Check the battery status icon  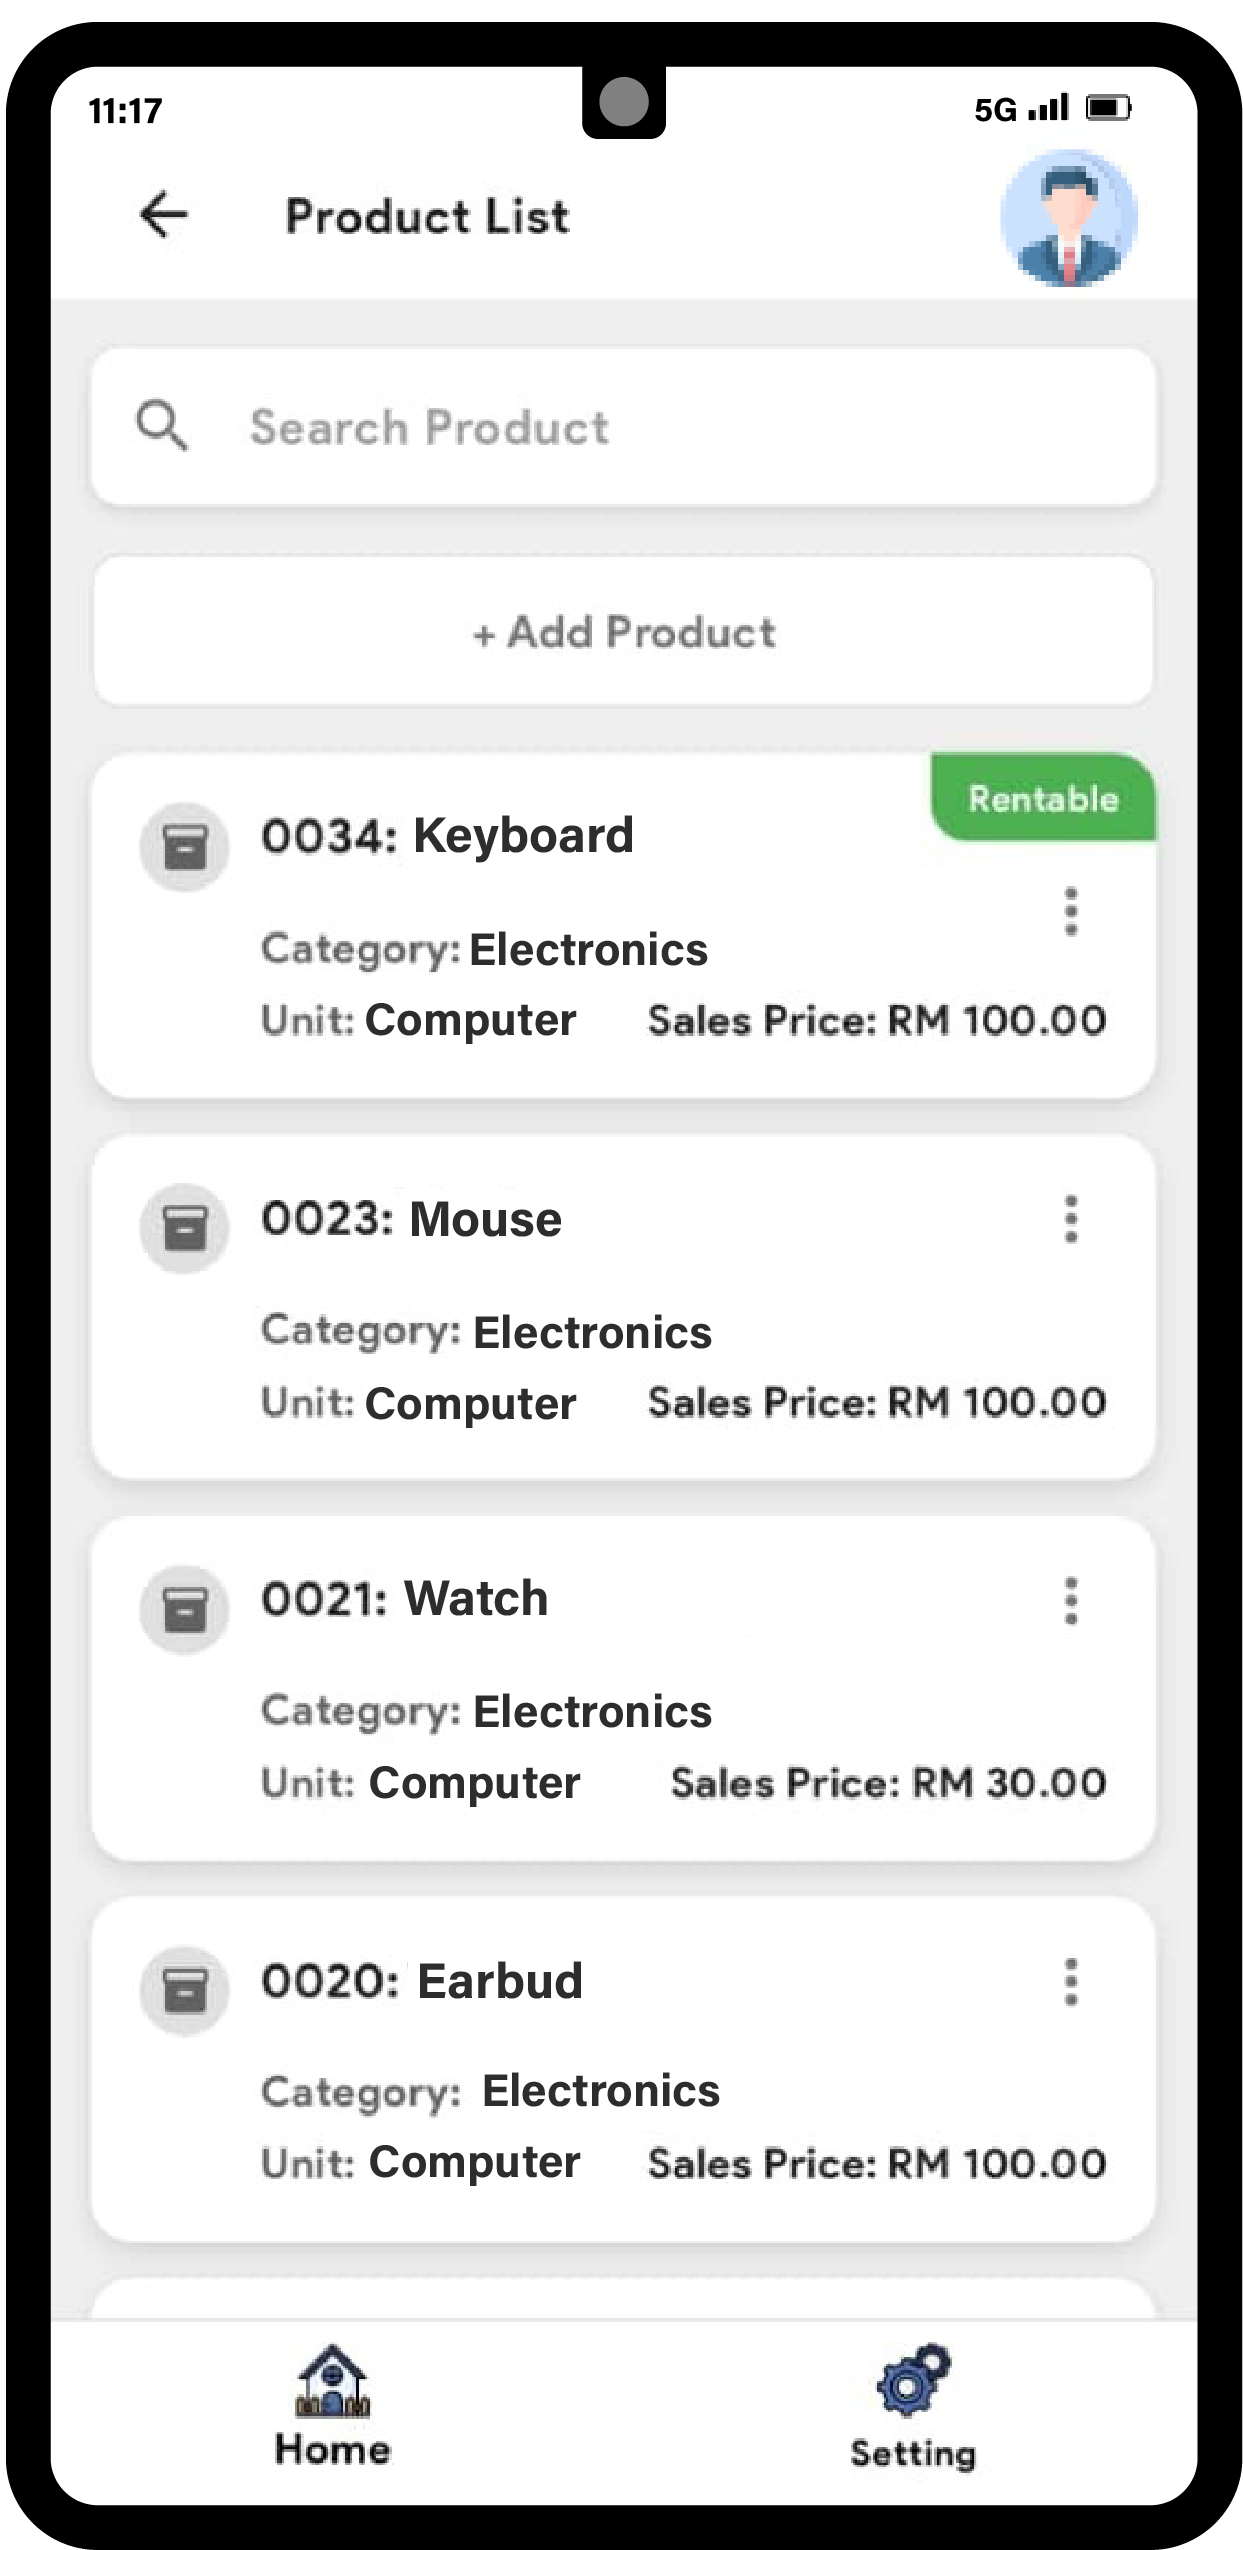point(1108,108)
